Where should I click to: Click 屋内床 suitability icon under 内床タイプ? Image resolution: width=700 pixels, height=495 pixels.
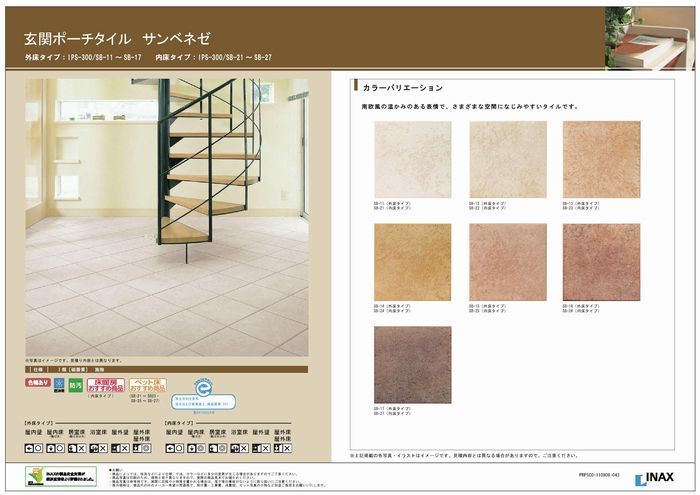[x=196, y=448]
